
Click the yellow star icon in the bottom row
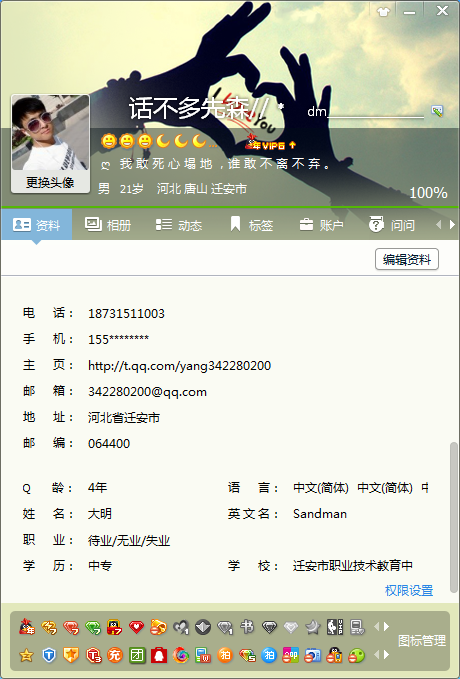click(x=26, y=655)
